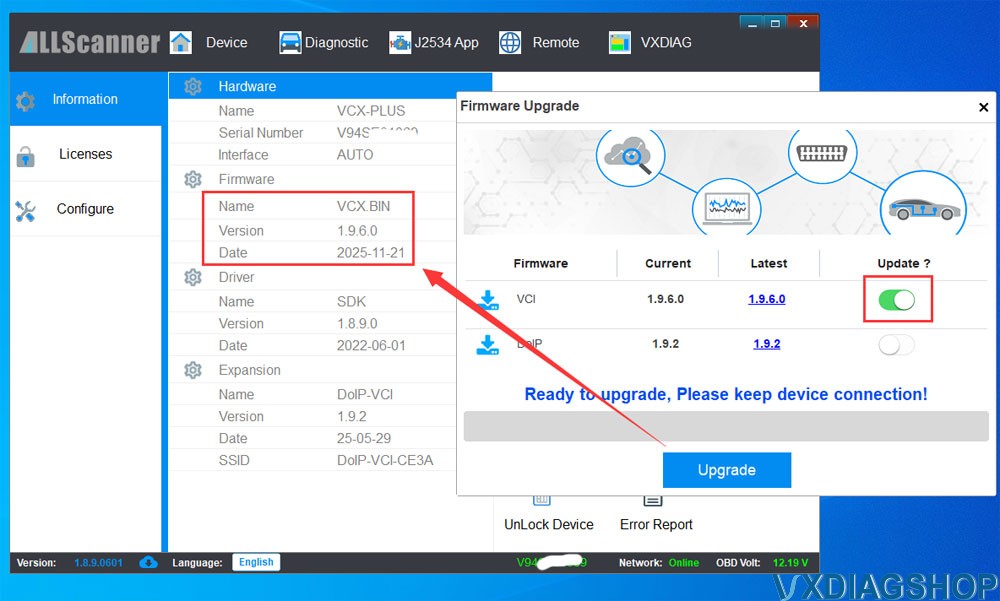Click the Hardware section header
Image resolution: width=1000 pixels, height=601 pixels.
pos(330,86)
